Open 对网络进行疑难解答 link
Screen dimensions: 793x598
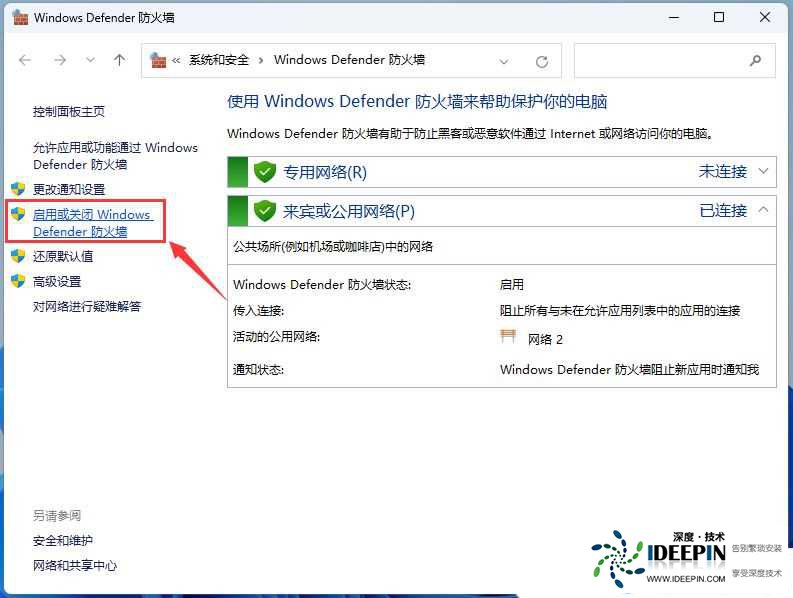click(x=87, y=306)
